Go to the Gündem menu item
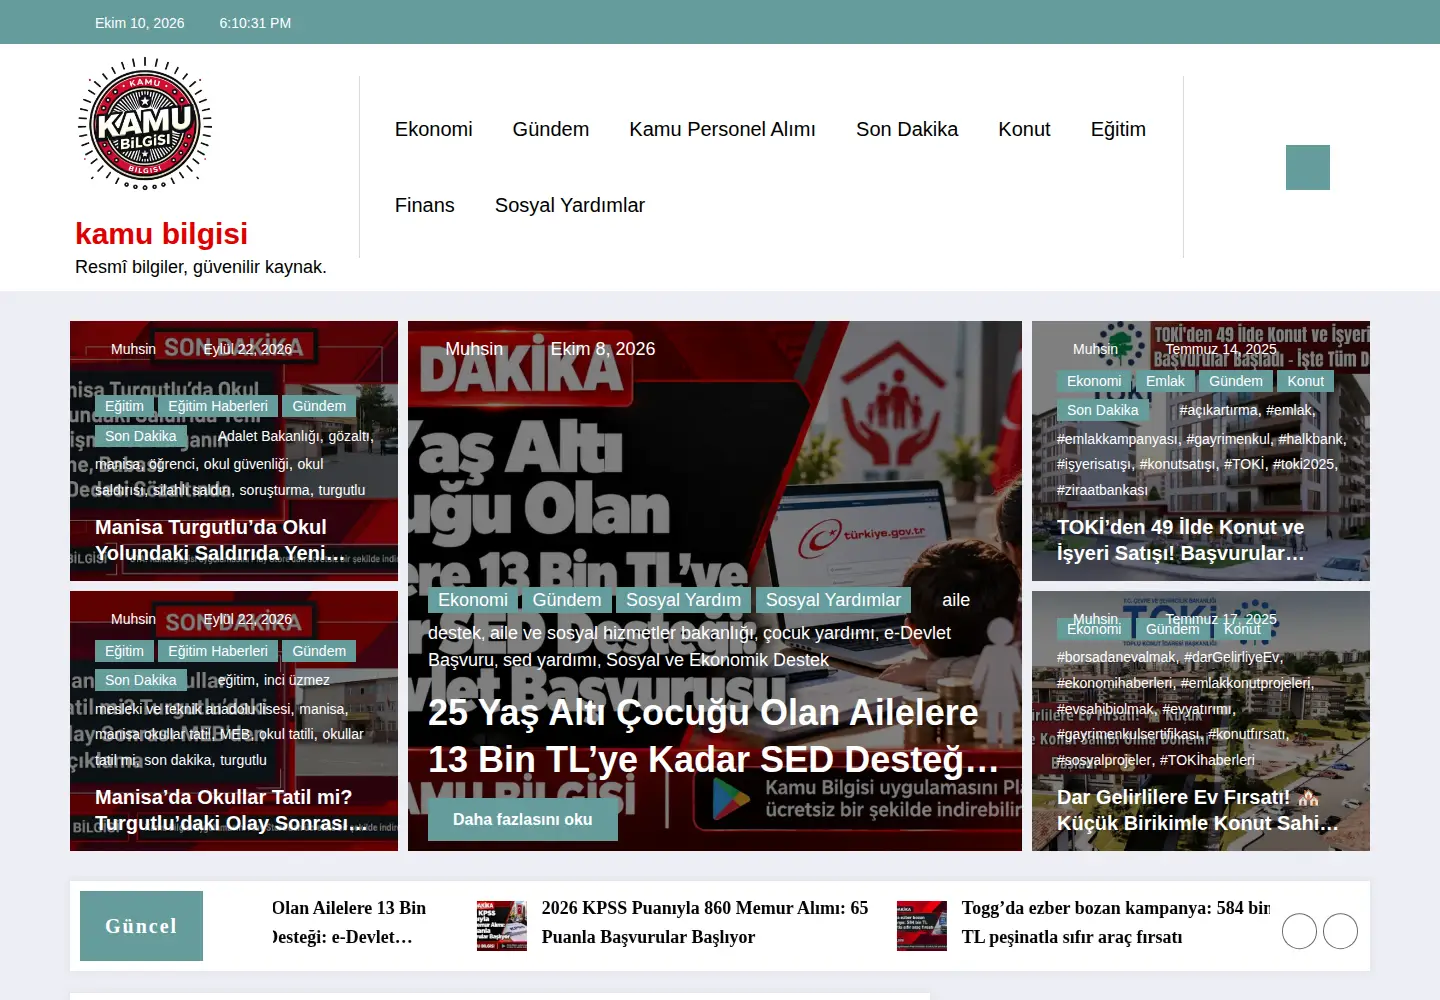Screen dimensions: 1440x1000 tap(551, 129)
